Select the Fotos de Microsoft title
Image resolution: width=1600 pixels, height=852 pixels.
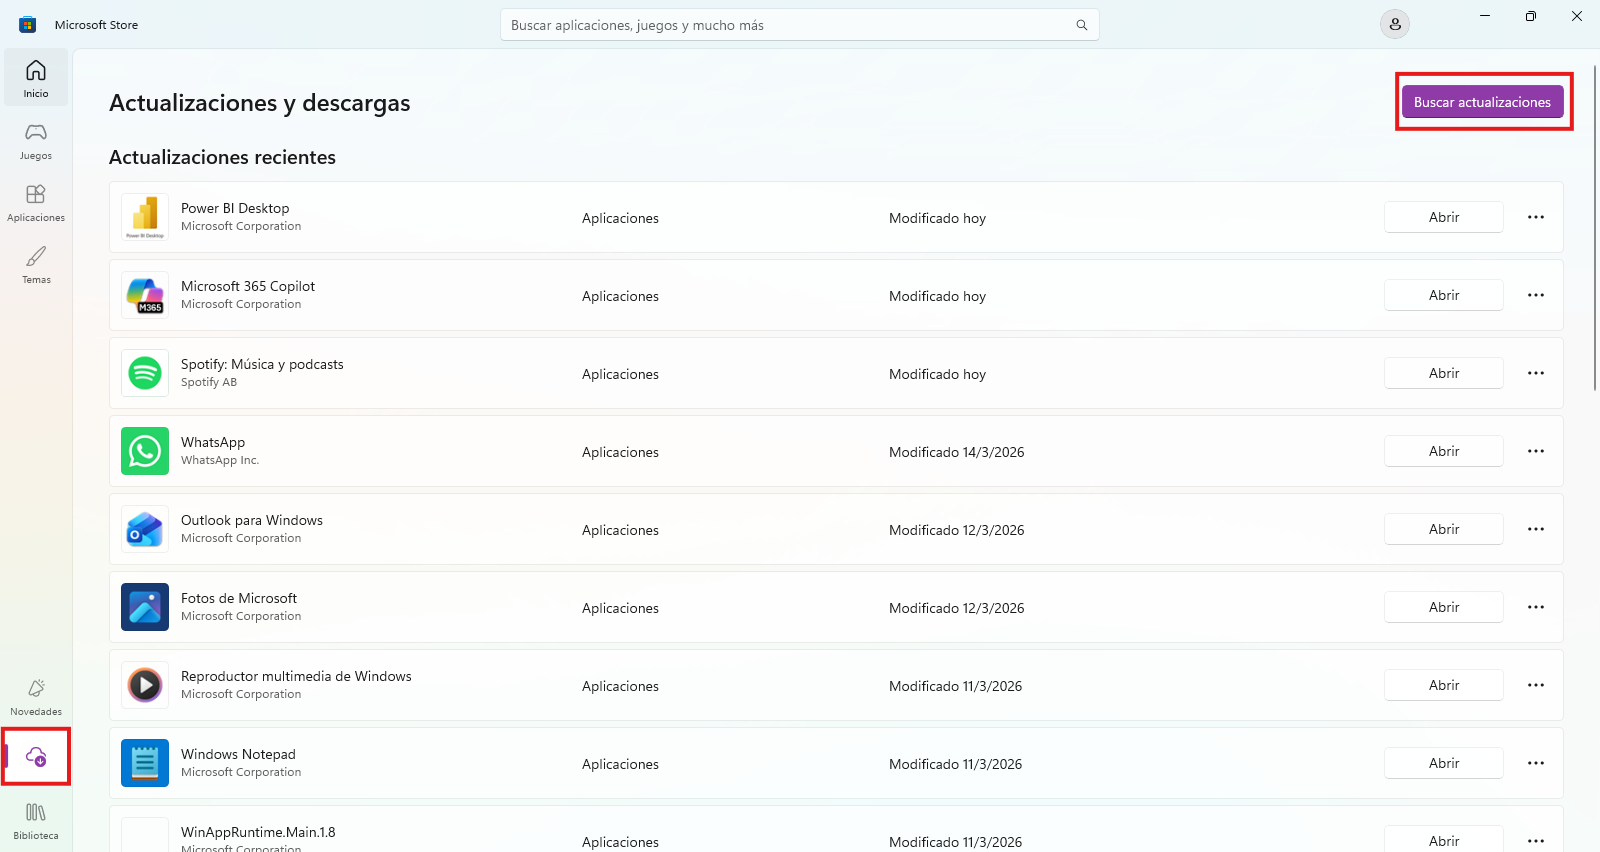tap(239, 598)
